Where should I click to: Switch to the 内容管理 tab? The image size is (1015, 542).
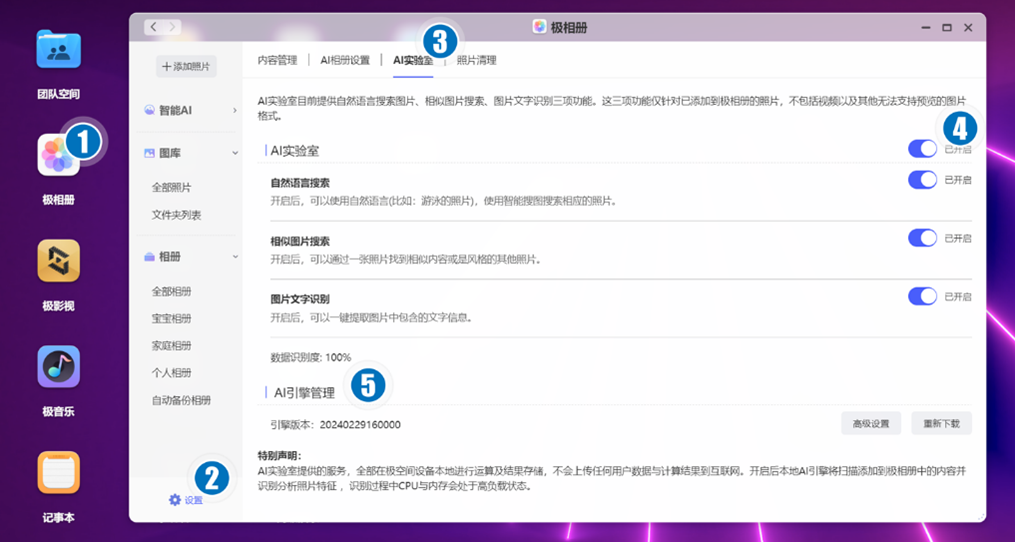(277, 60)
